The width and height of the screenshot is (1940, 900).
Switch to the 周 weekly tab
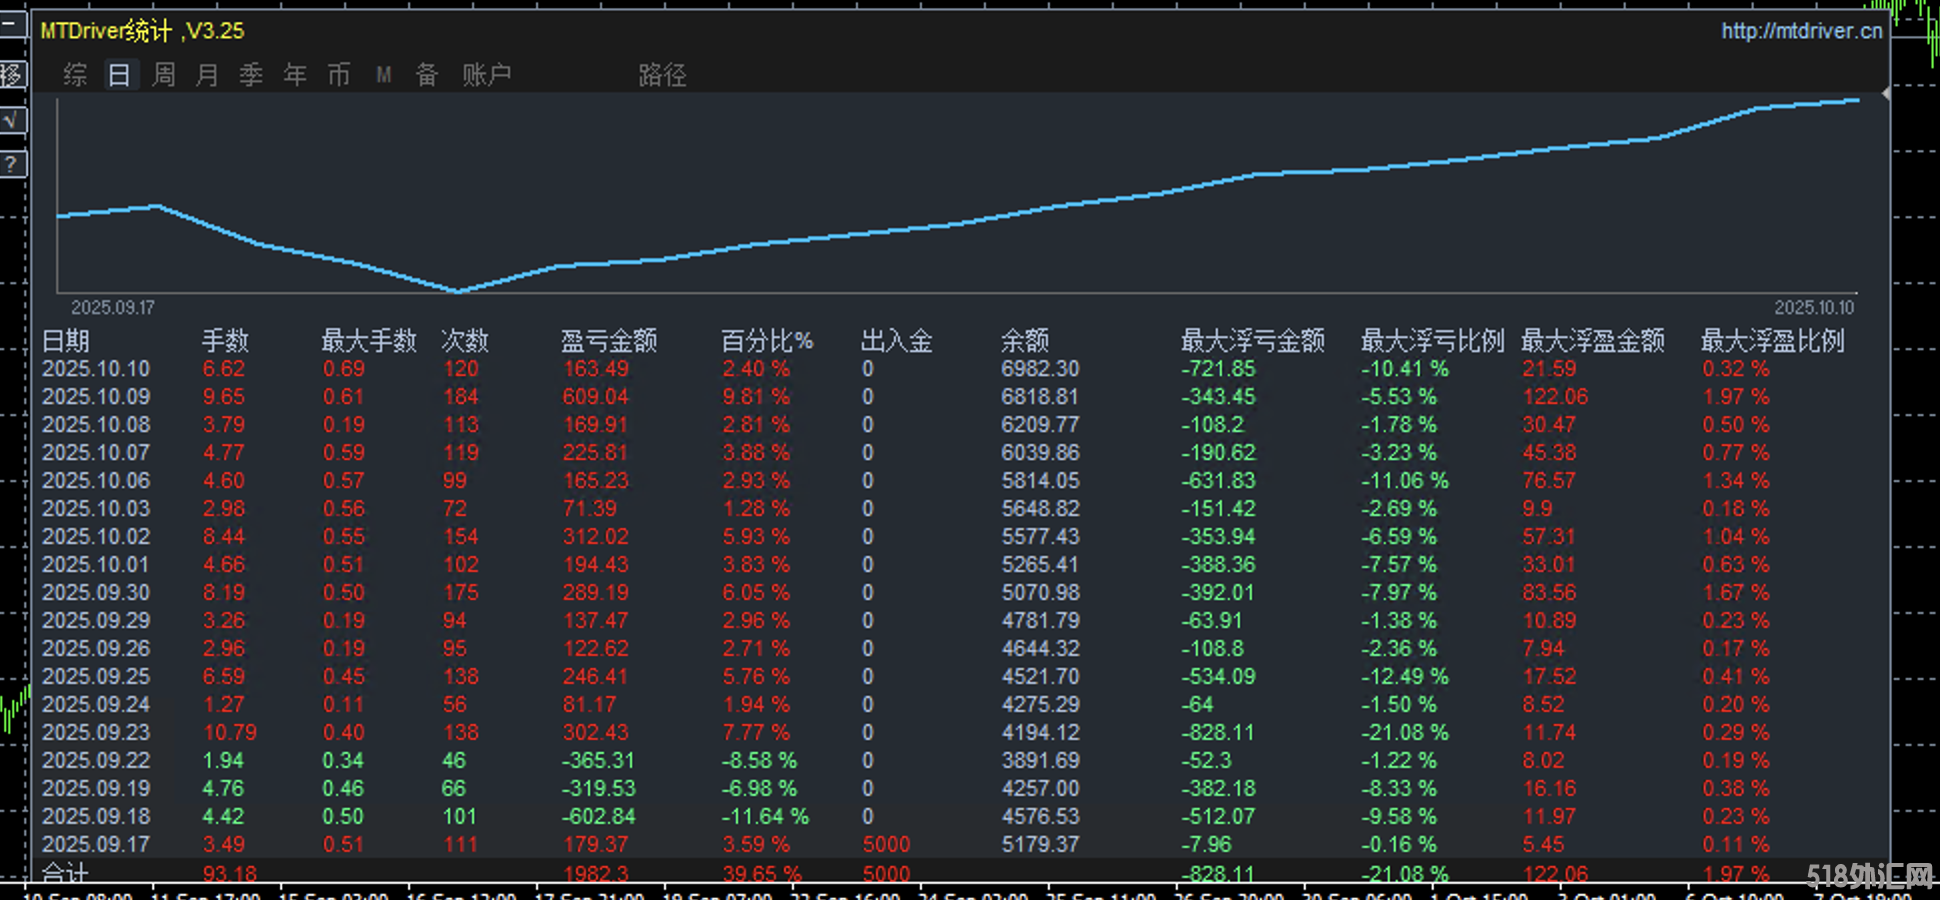coord(163,75)
